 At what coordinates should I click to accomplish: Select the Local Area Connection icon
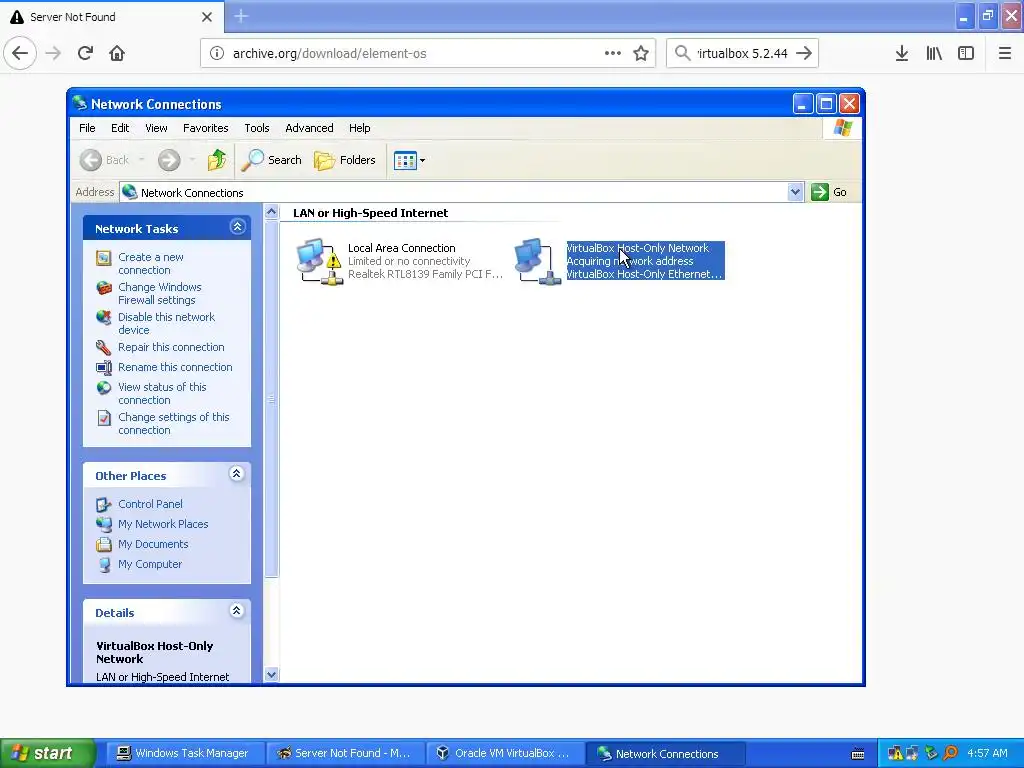[319, 261]
